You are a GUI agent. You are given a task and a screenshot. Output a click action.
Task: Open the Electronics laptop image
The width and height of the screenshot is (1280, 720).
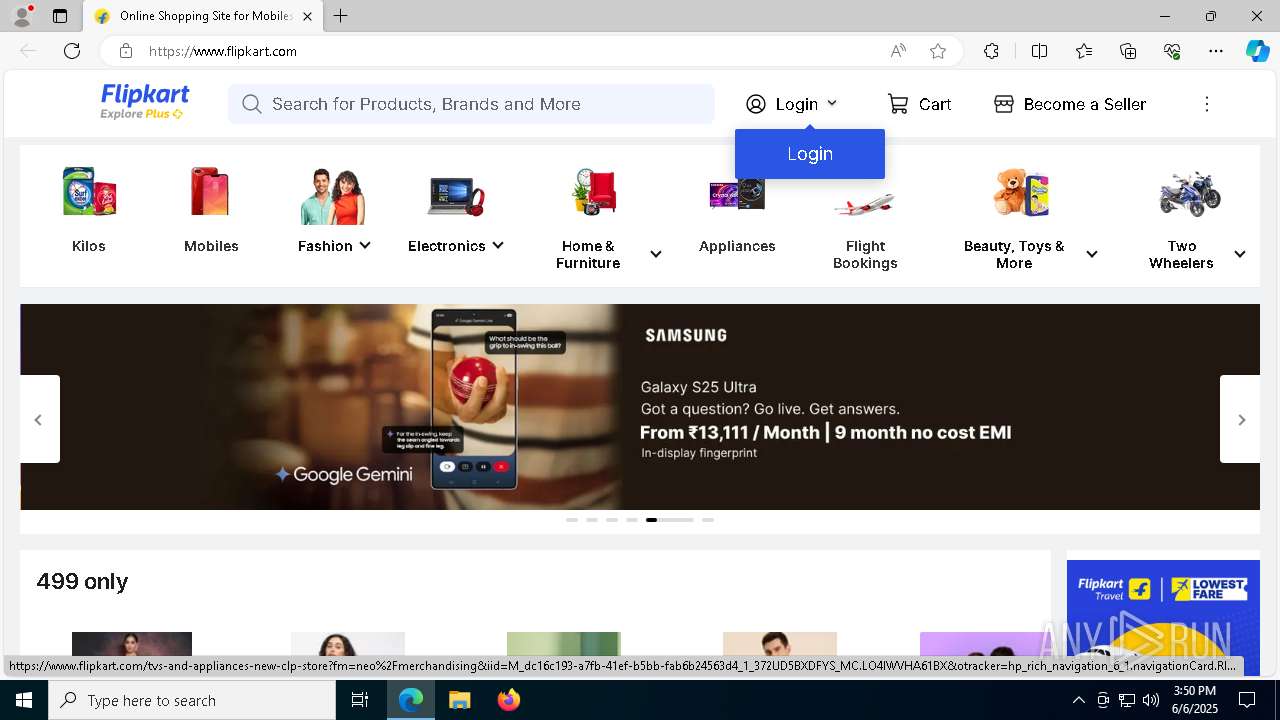pyautogui.click(x=455, y=195)
